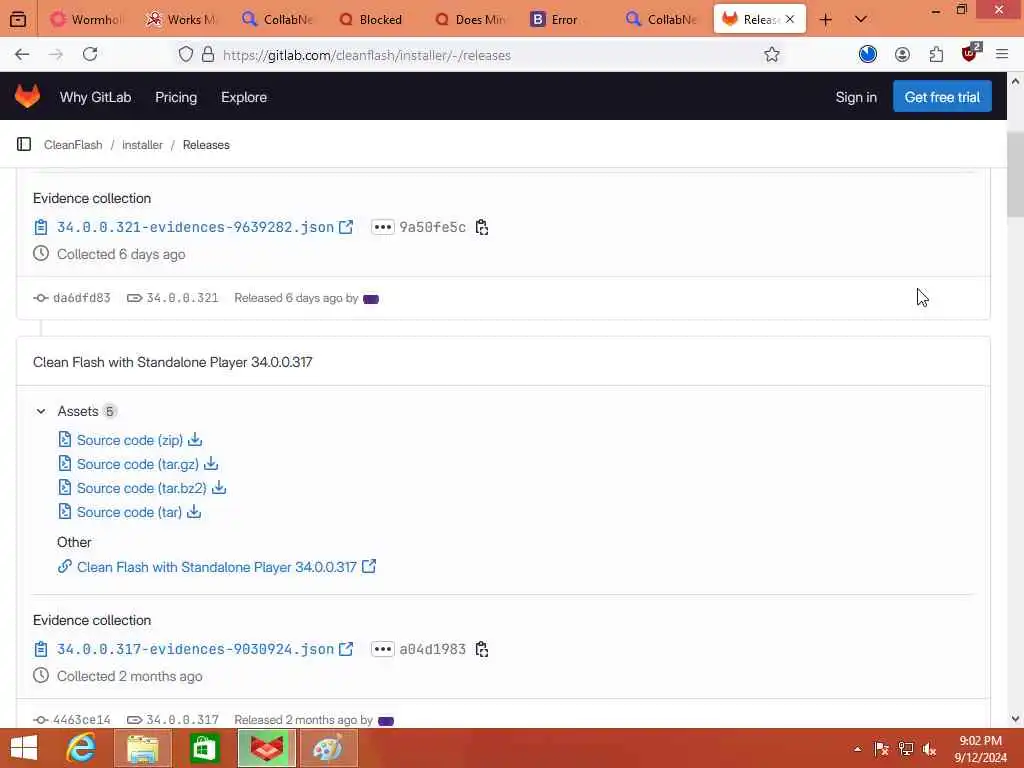Open the Firefox hamburger menu

coord(1002,55)
